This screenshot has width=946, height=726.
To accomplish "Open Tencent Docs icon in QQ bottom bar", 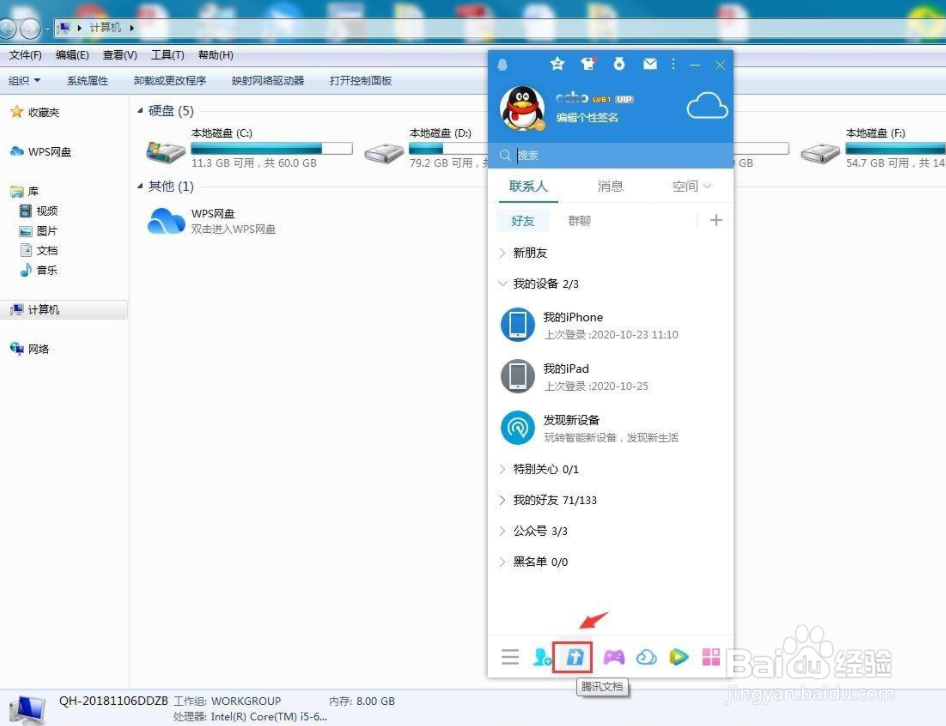I will (574, 657).
